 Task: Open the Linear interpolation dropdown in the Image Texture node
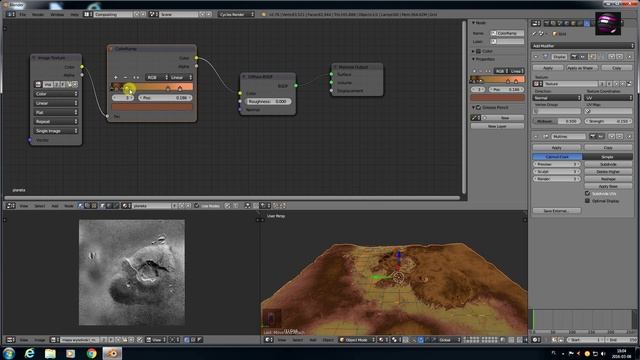(x=56, y=103)
